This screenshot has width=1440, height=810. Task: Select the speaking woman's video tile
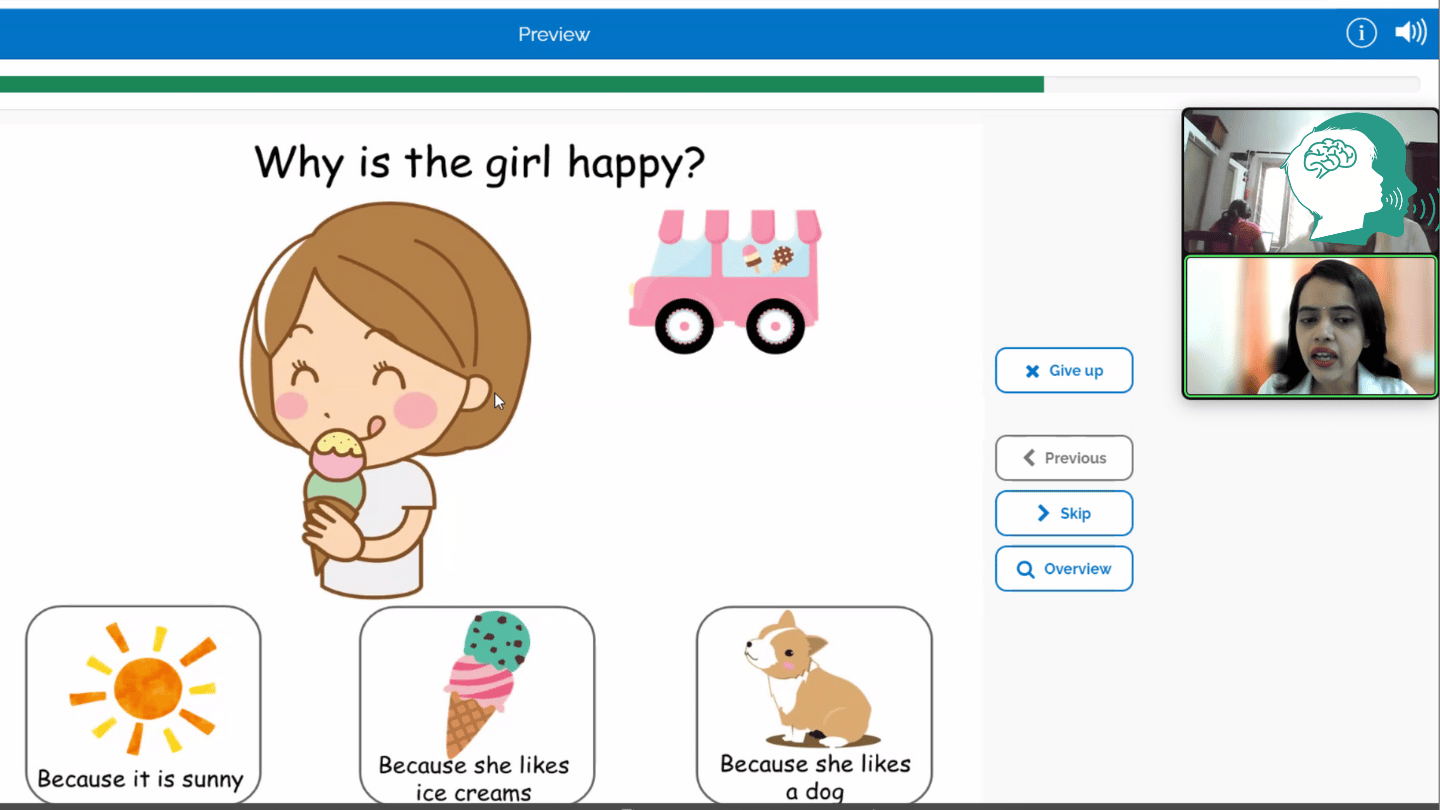point(1310,326)
